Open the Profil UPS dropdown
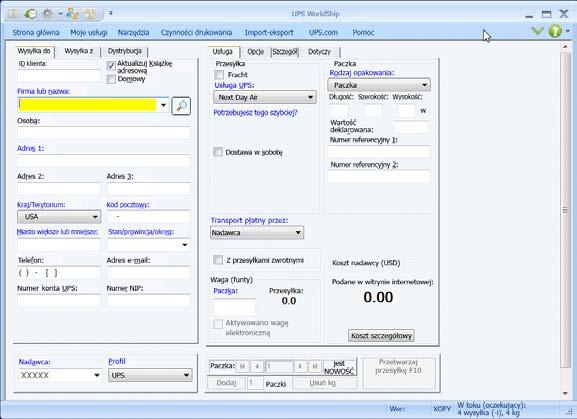577x419 pixels. tap(150, 375)
